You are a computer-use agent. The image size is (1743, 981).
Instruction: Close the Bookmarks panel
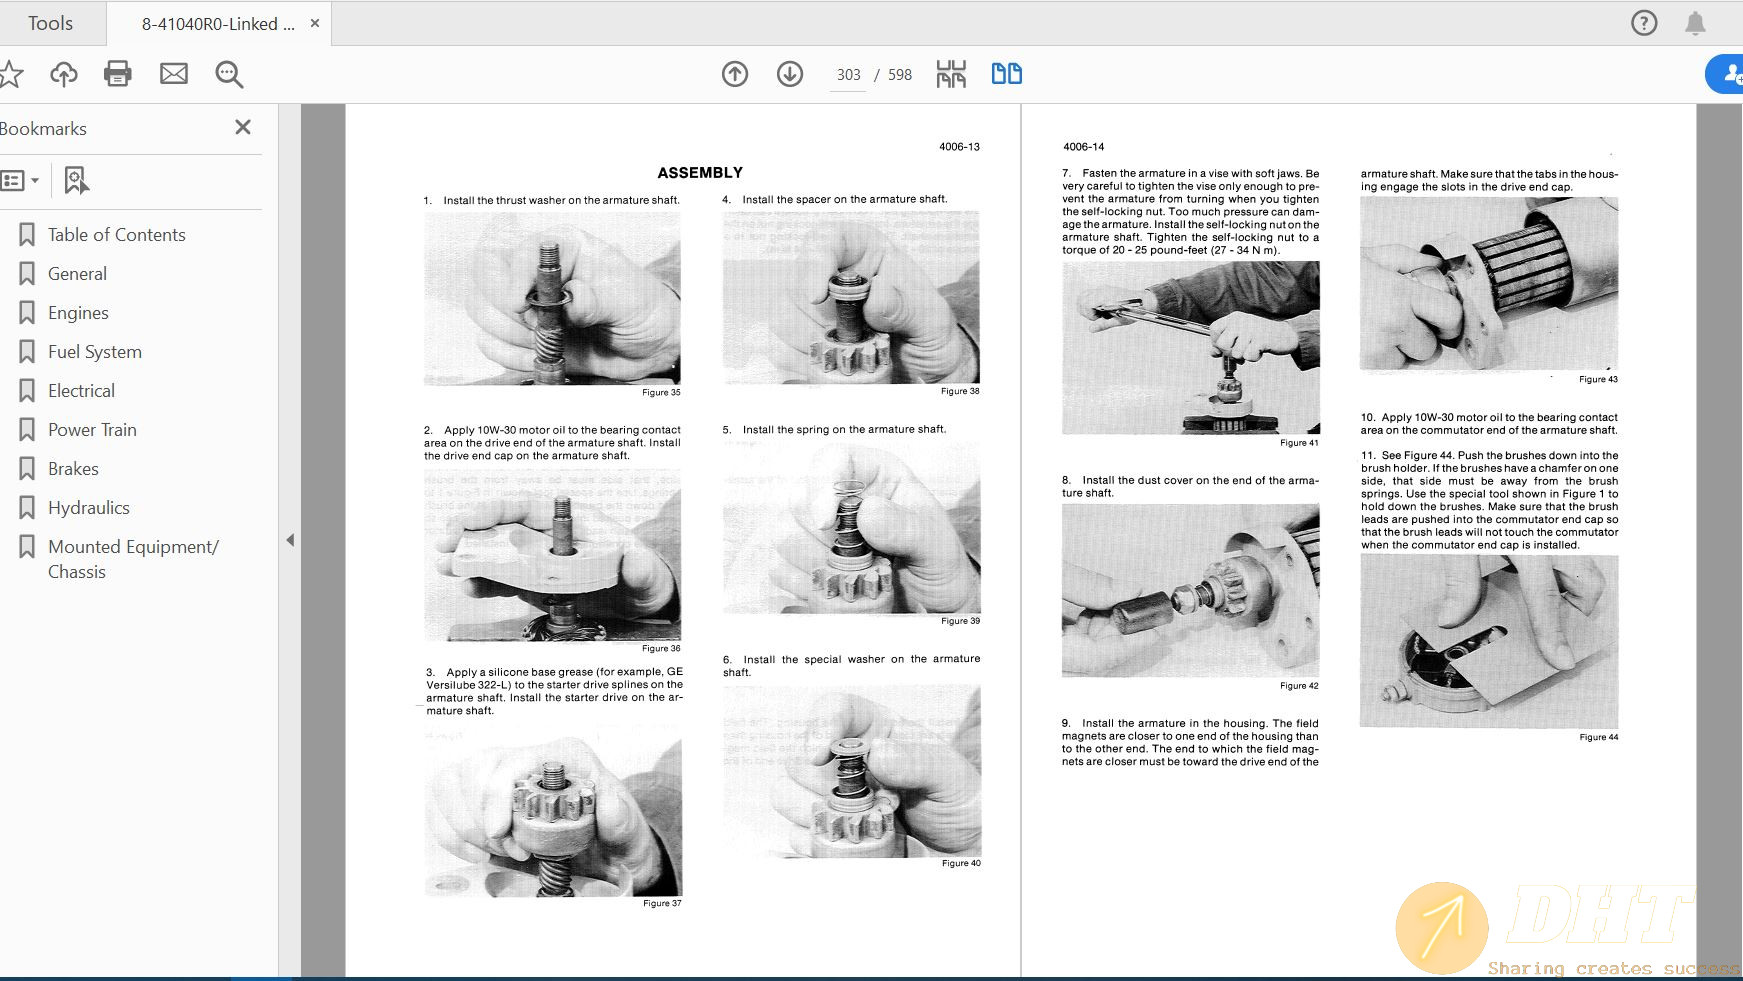point(243,128)
